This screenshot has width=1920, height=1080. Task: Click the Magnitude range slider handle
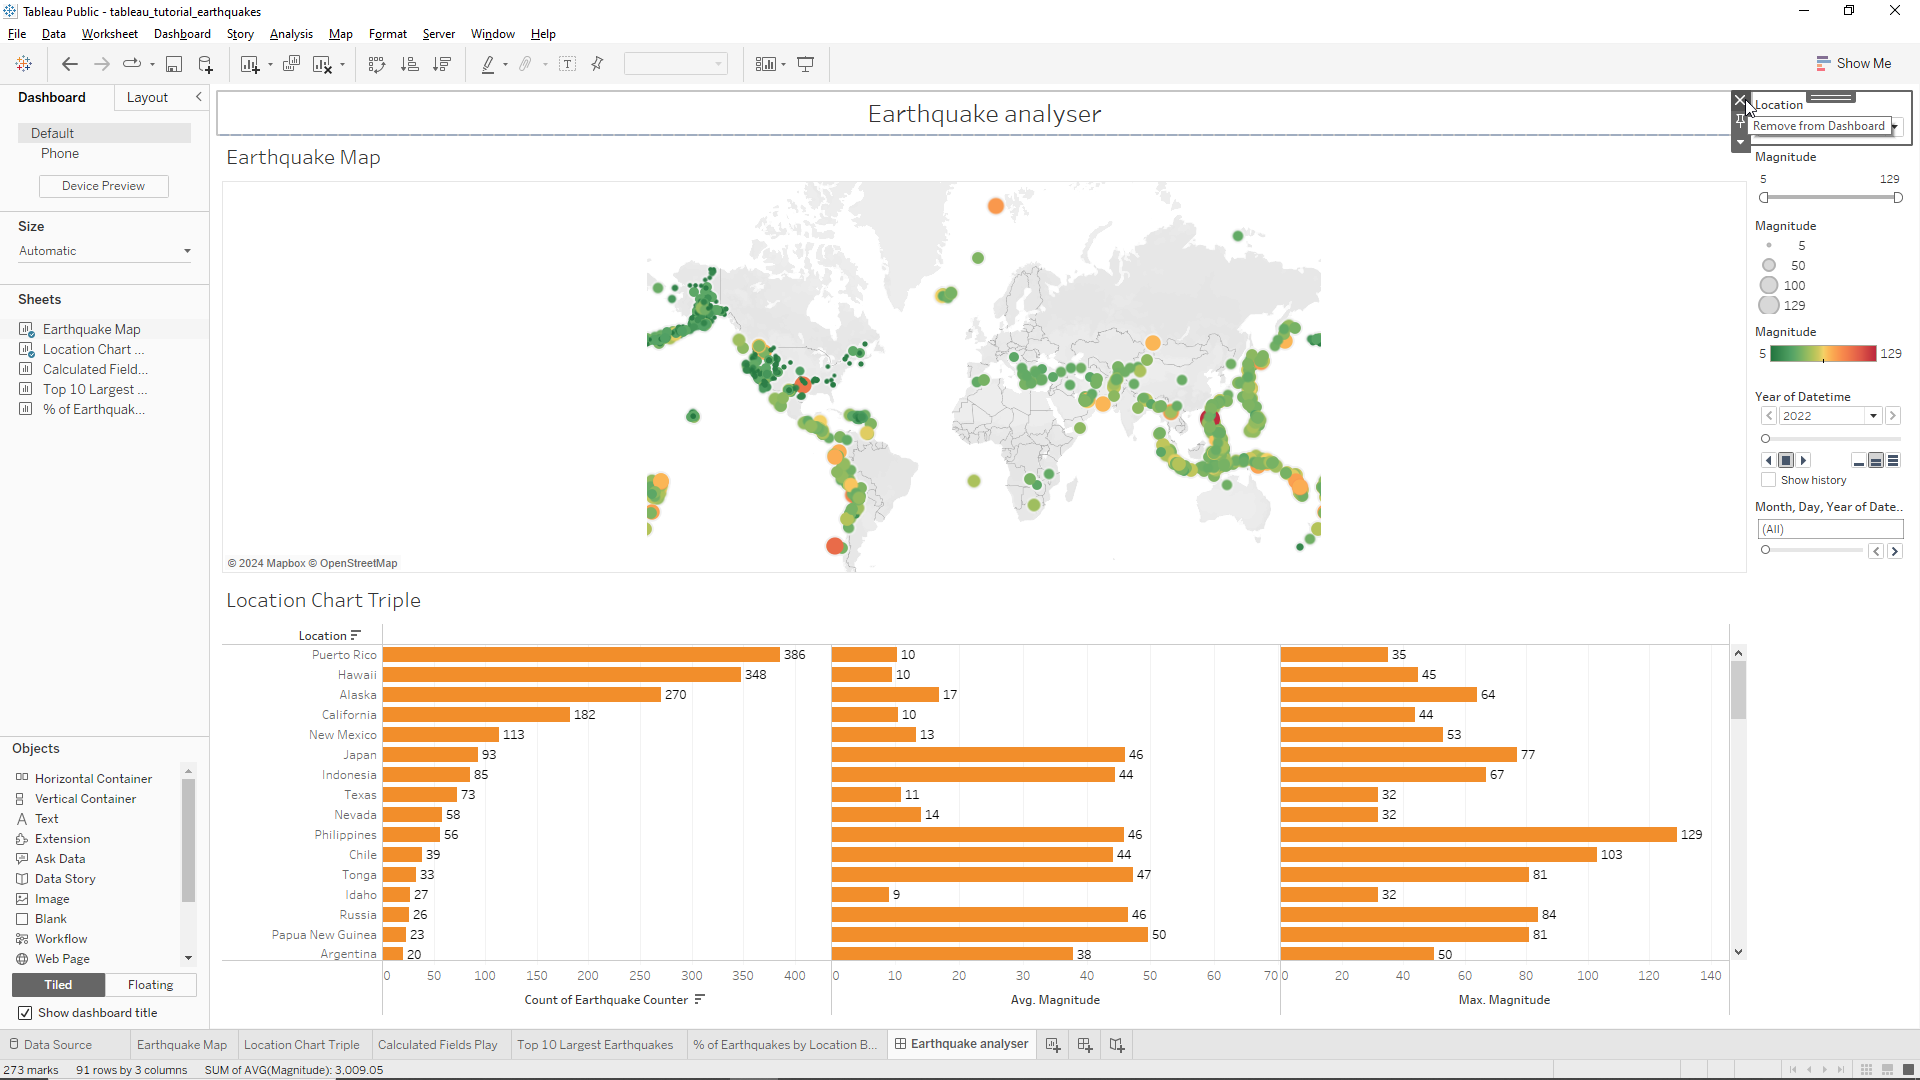click(x=1766, y=197)
